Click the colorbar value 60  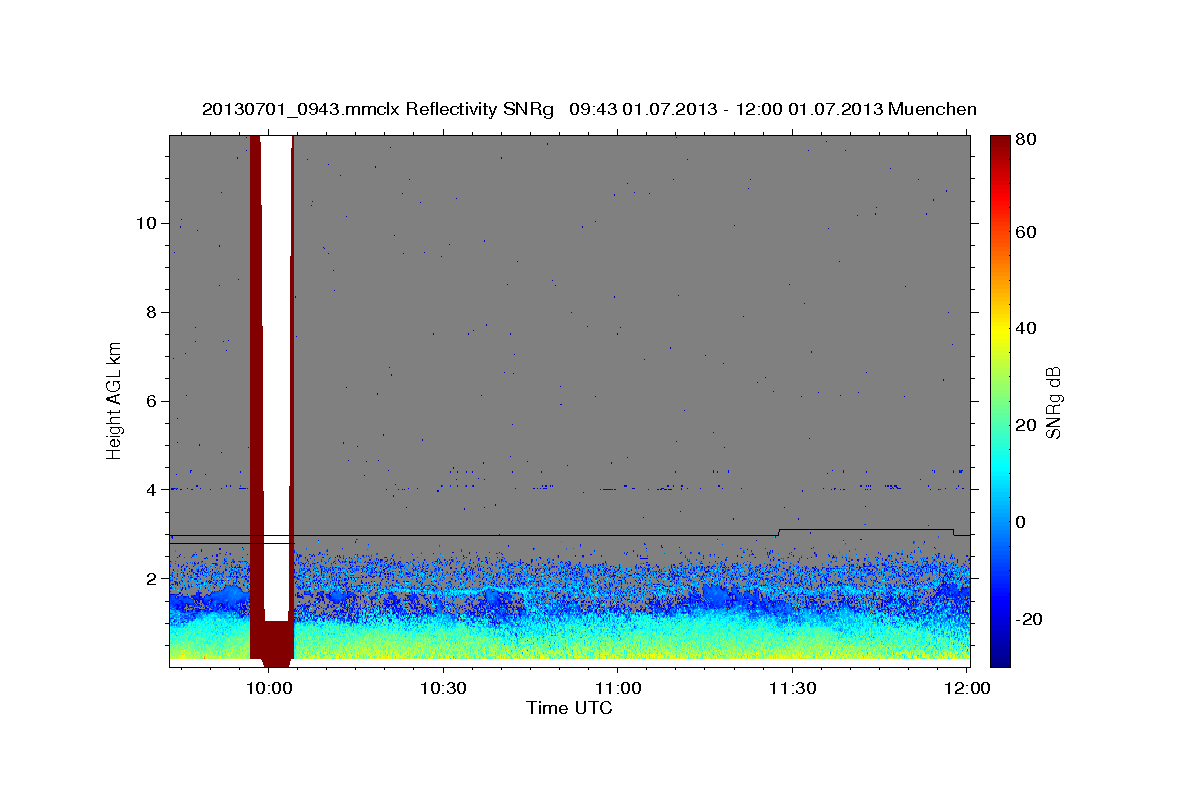point(1025,232)
